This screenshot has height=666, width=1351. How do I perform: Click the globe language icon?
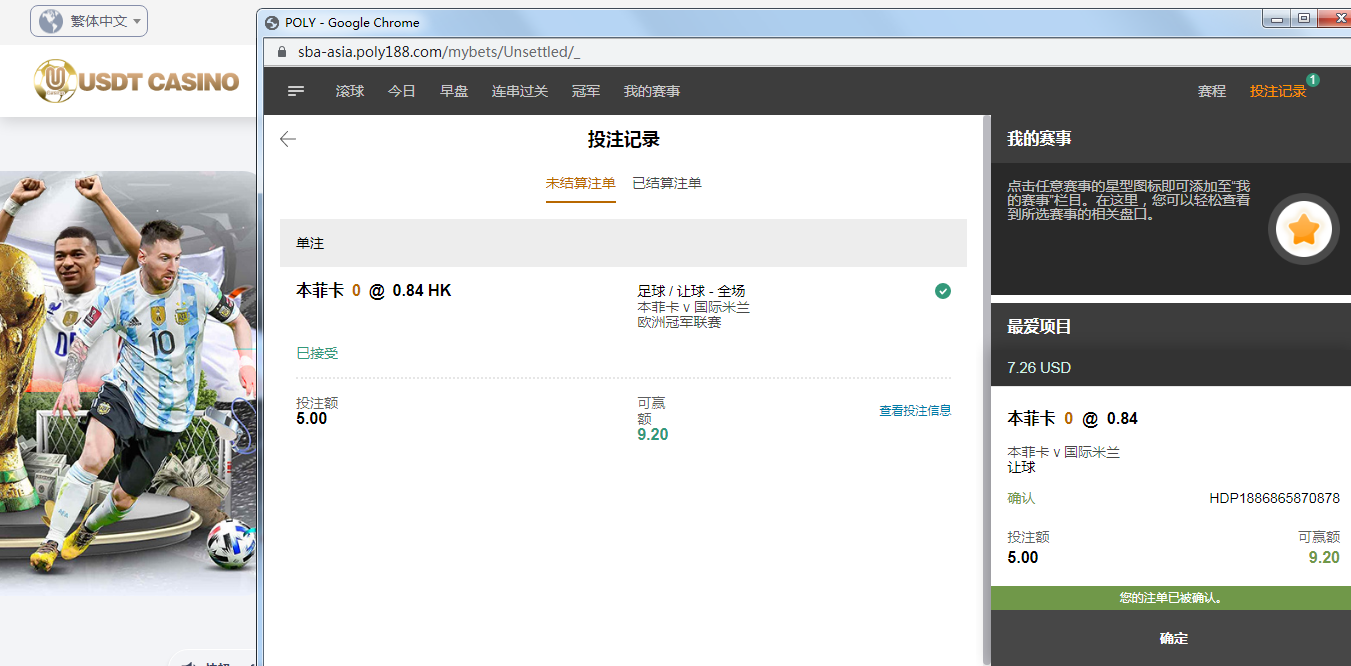[50, 20]
